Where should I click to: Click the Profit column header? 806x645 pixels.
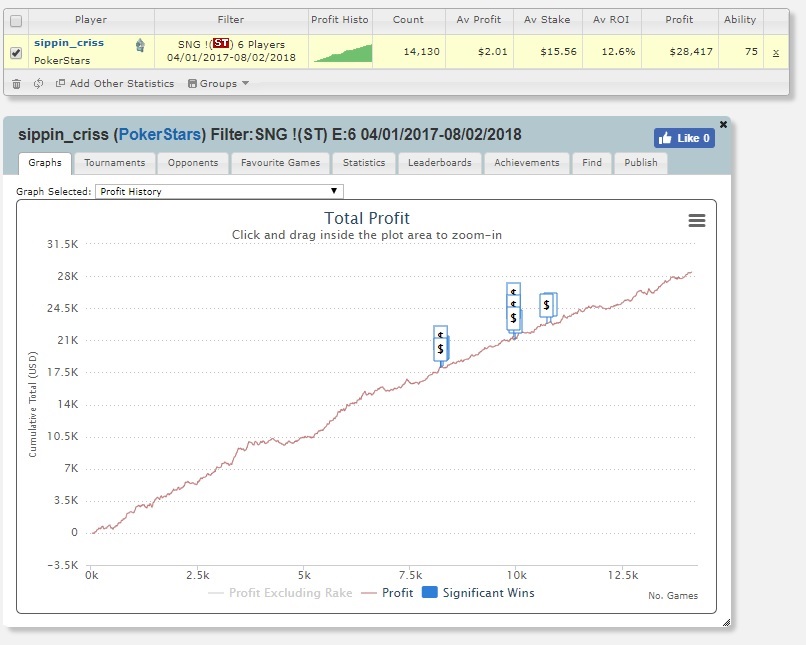click(679, 20)
